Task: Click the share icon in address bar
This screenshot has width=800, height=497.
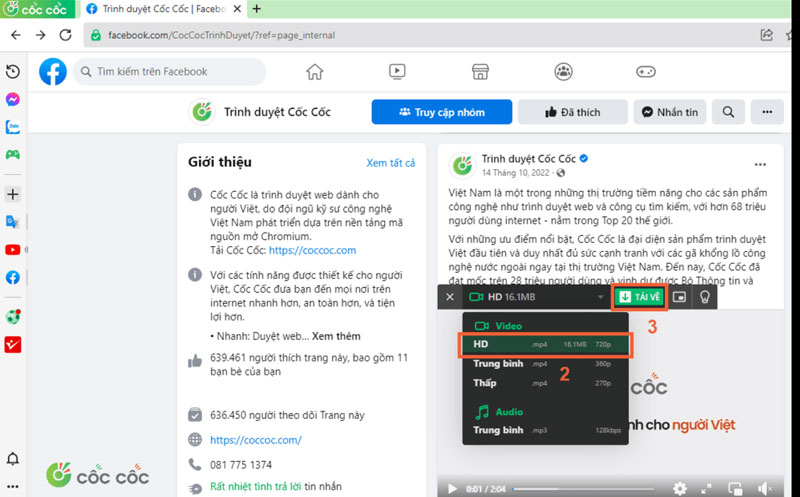Action: (x=766, y=35)
